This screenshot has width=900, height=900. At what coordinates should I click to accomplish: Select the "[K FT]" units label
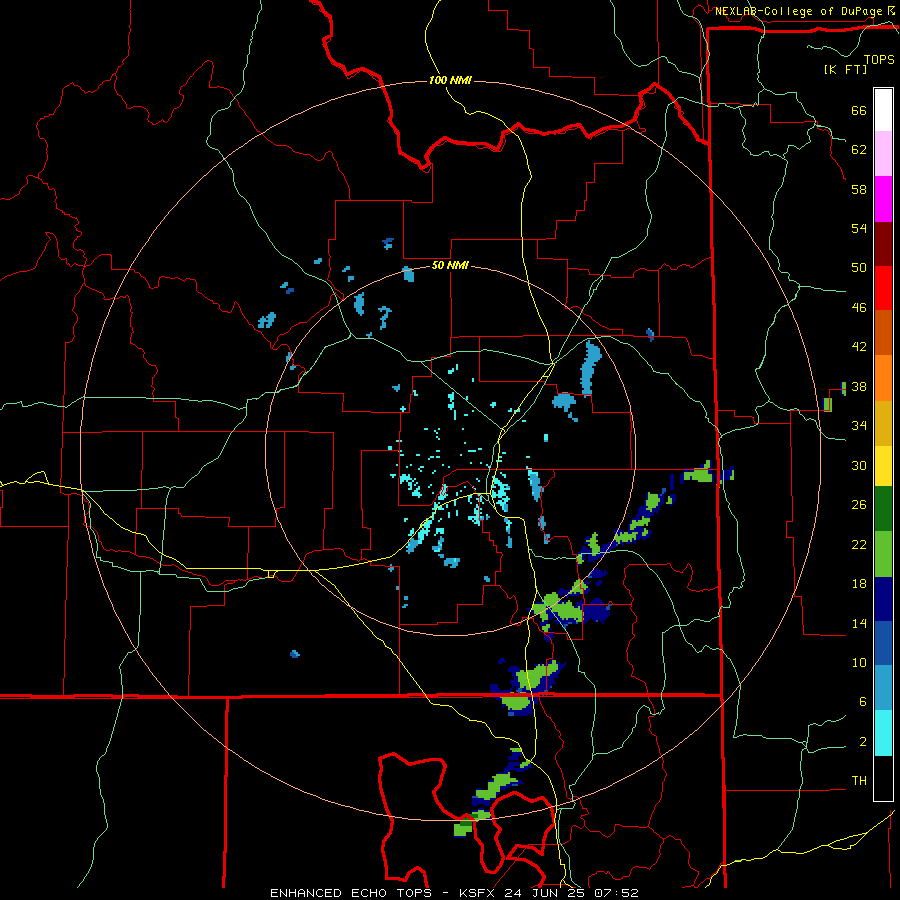(845, 69)
